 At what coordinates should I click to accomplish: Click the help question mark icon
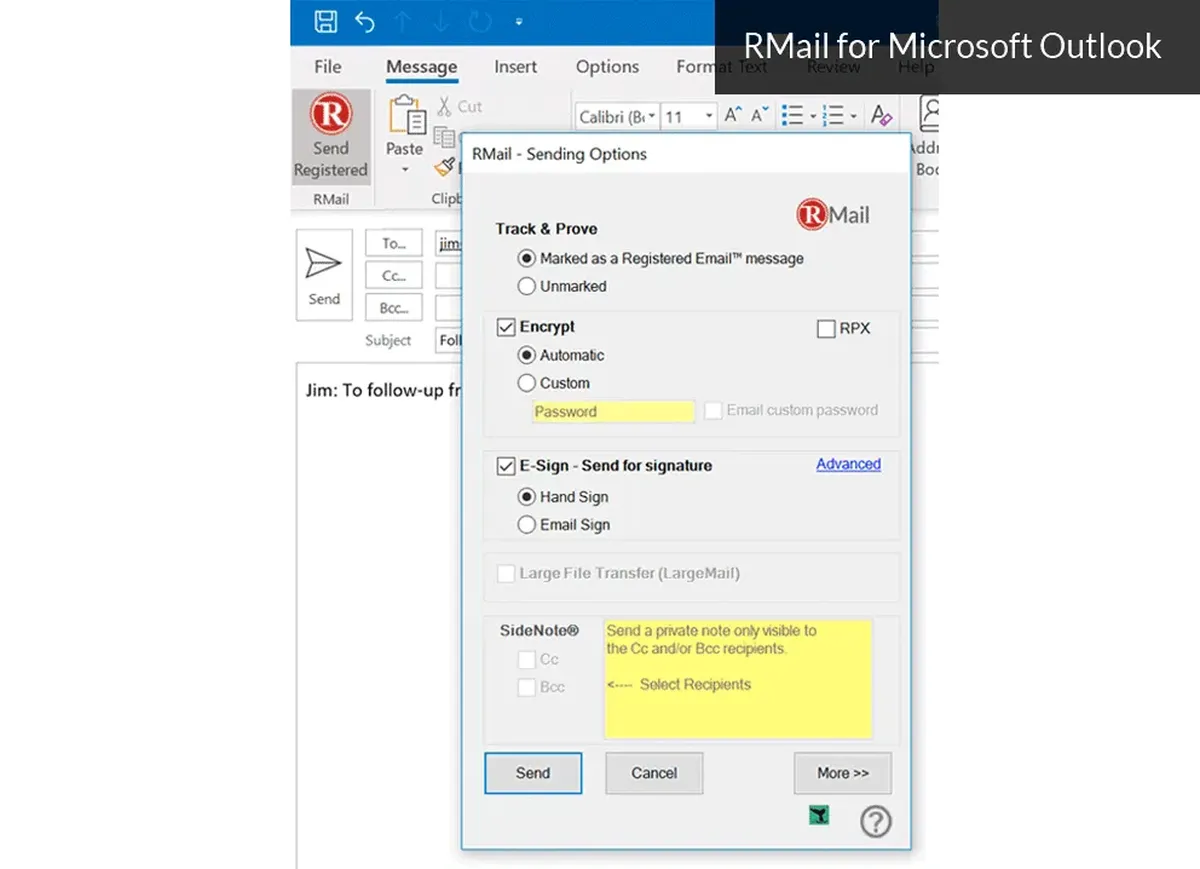coord(876,822)
